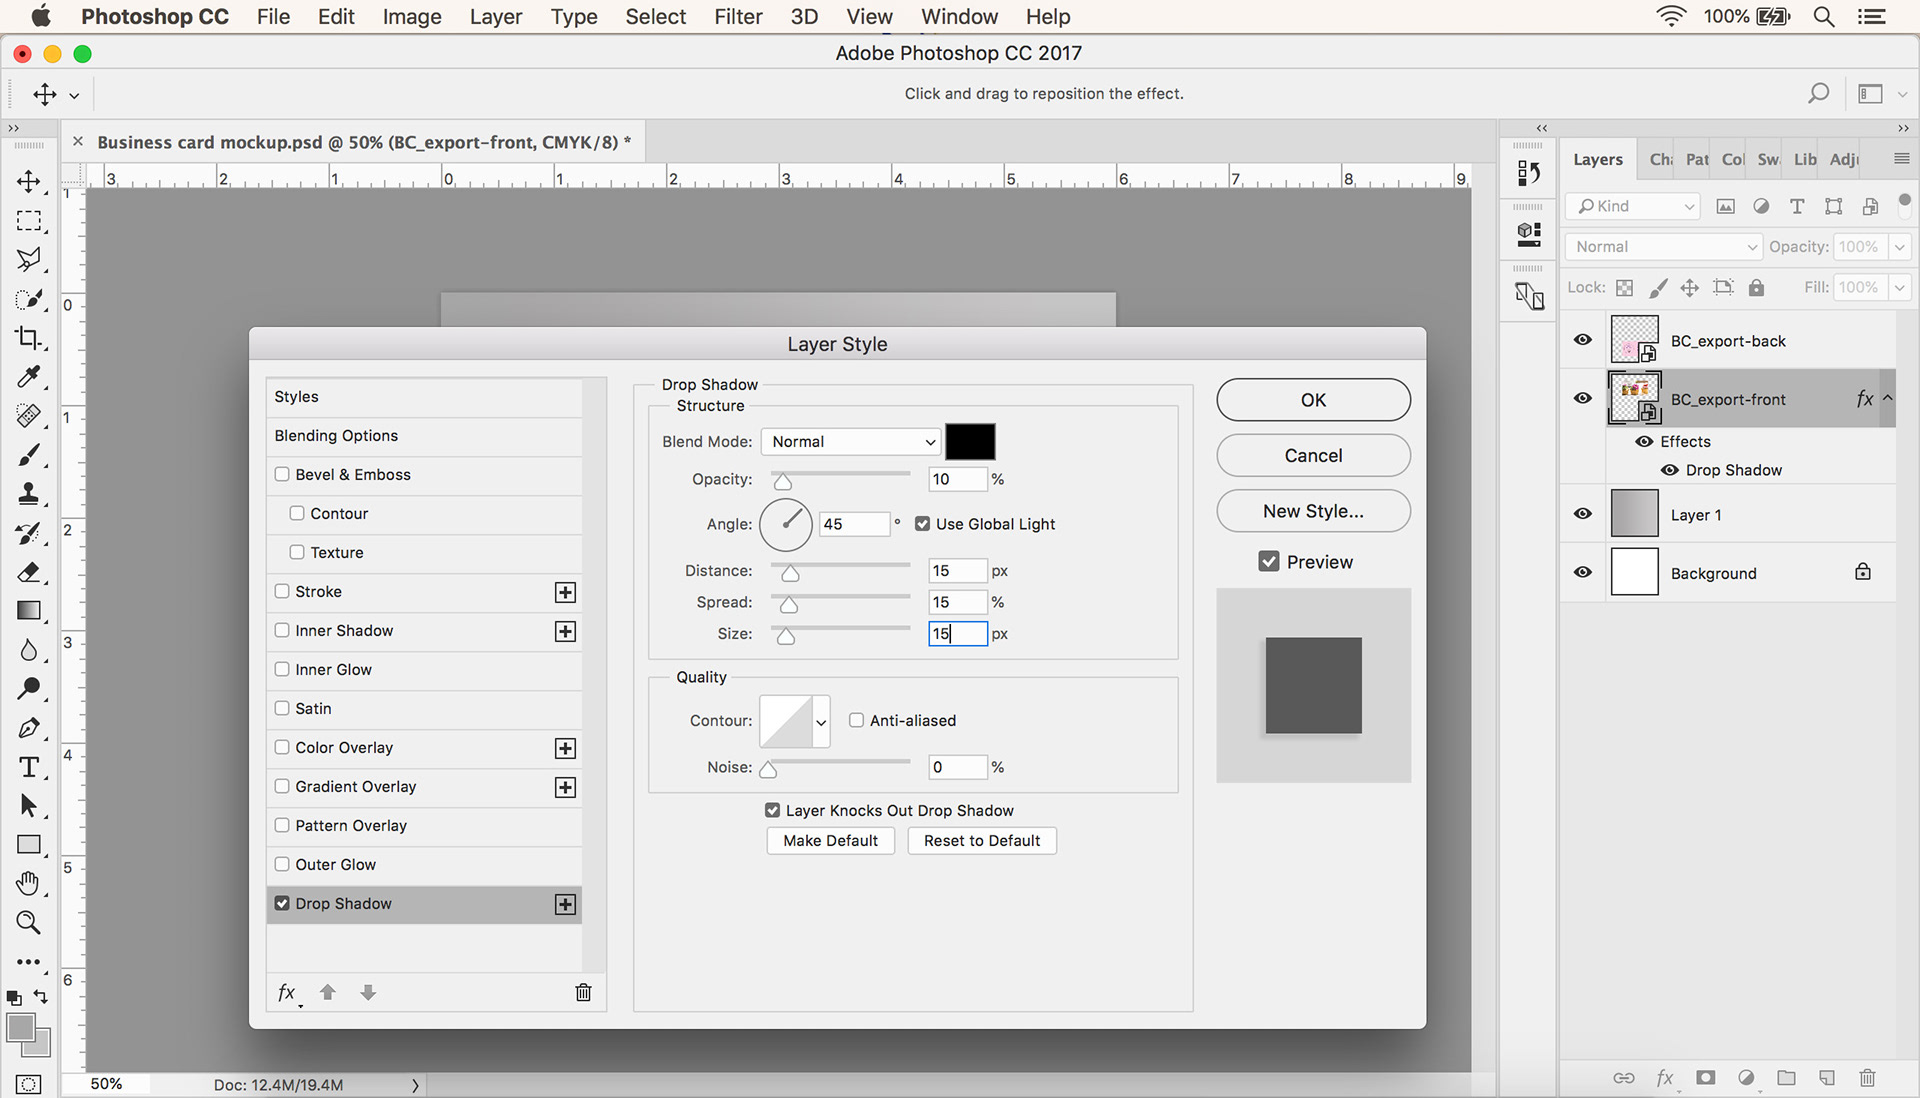This screenshot has width=1920, height=1098.
Task: Switch to the Libraries tab
Action: point(1805,159)
